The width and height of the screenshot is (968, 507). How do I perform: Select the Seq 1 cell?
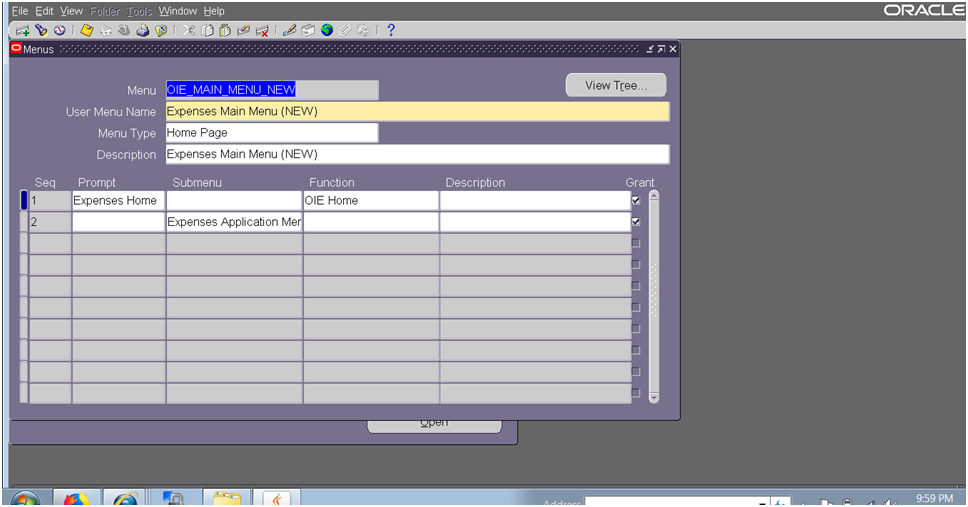coord(51,201)
